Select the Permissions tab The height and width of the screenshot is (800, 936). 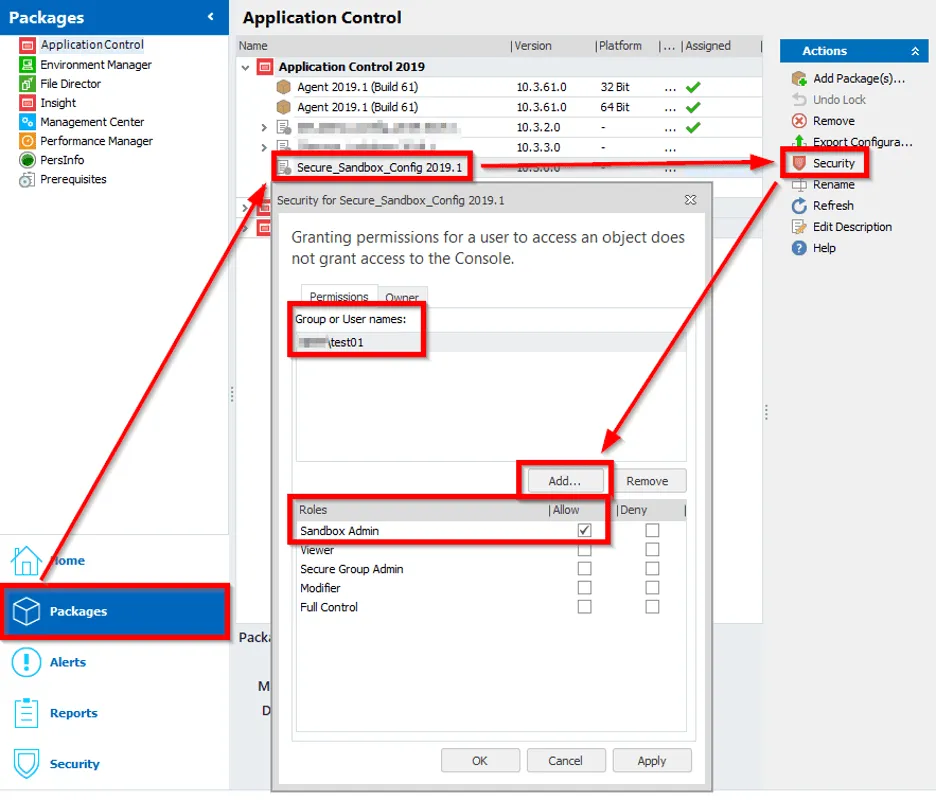tap(338, 297)
